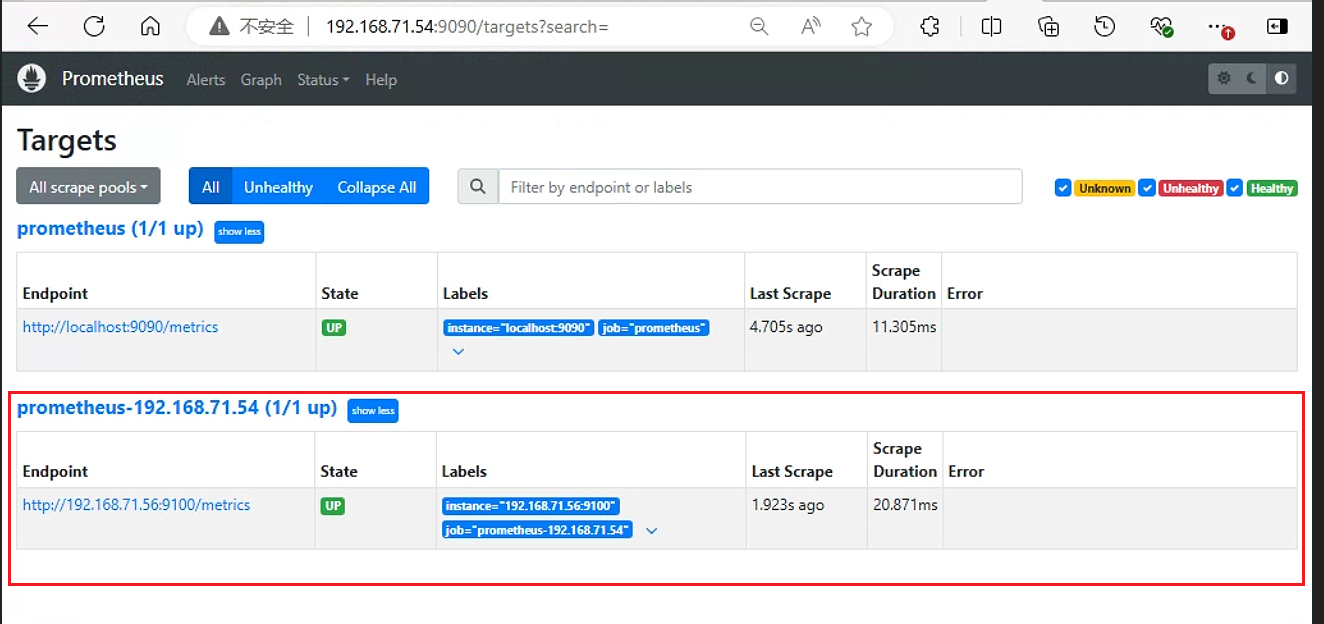The image size is (1324, 624).
Task: Open the All scrape pools dropdown
Action: click(x=88, y=187)
